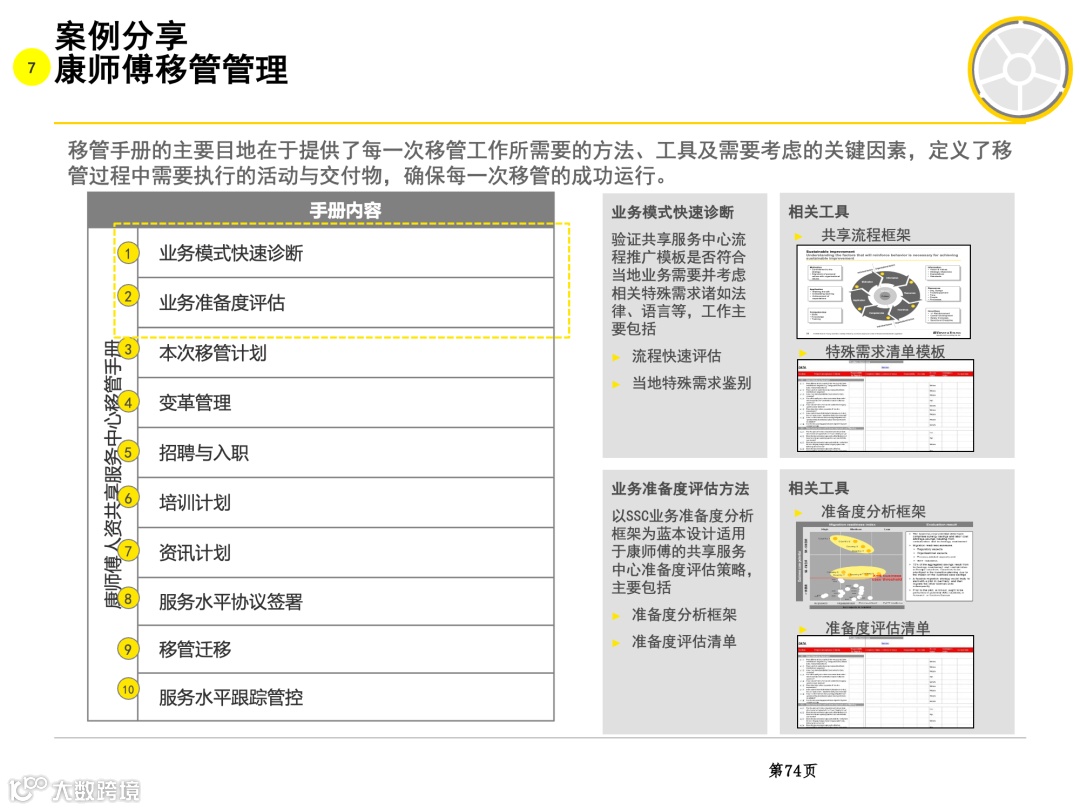
Task: Select the 业务准备度评估 row
Action: (346, 302)
